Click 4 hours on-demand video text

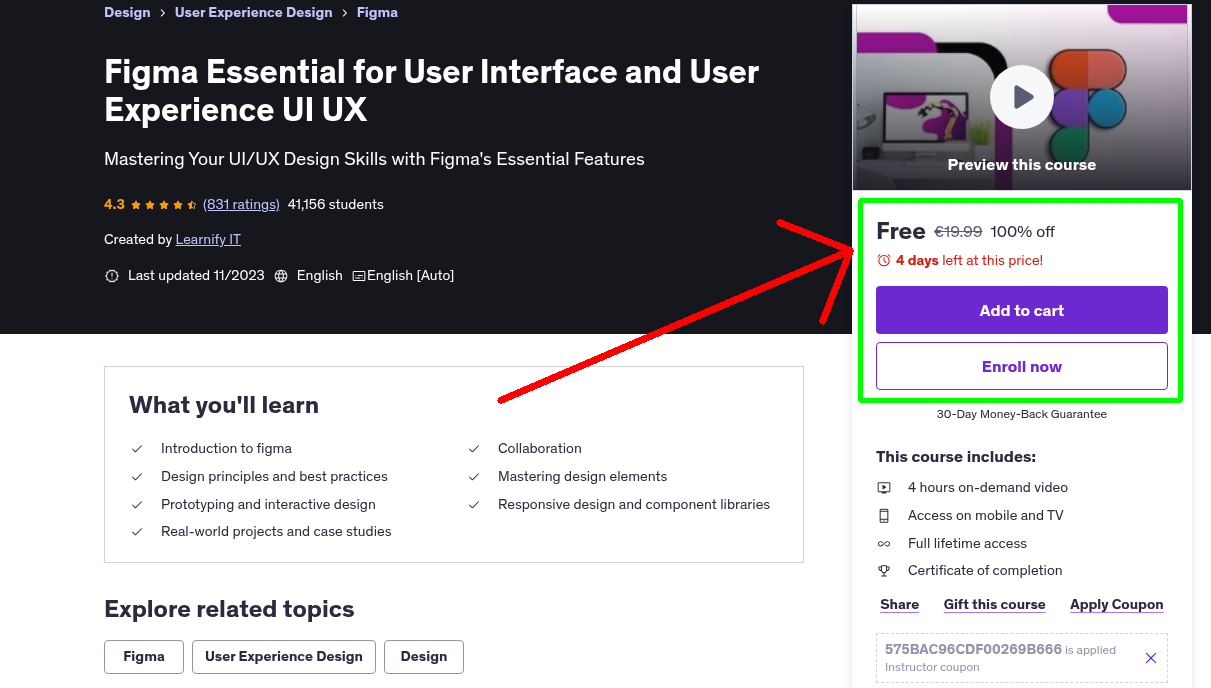[x=988, y=488]
